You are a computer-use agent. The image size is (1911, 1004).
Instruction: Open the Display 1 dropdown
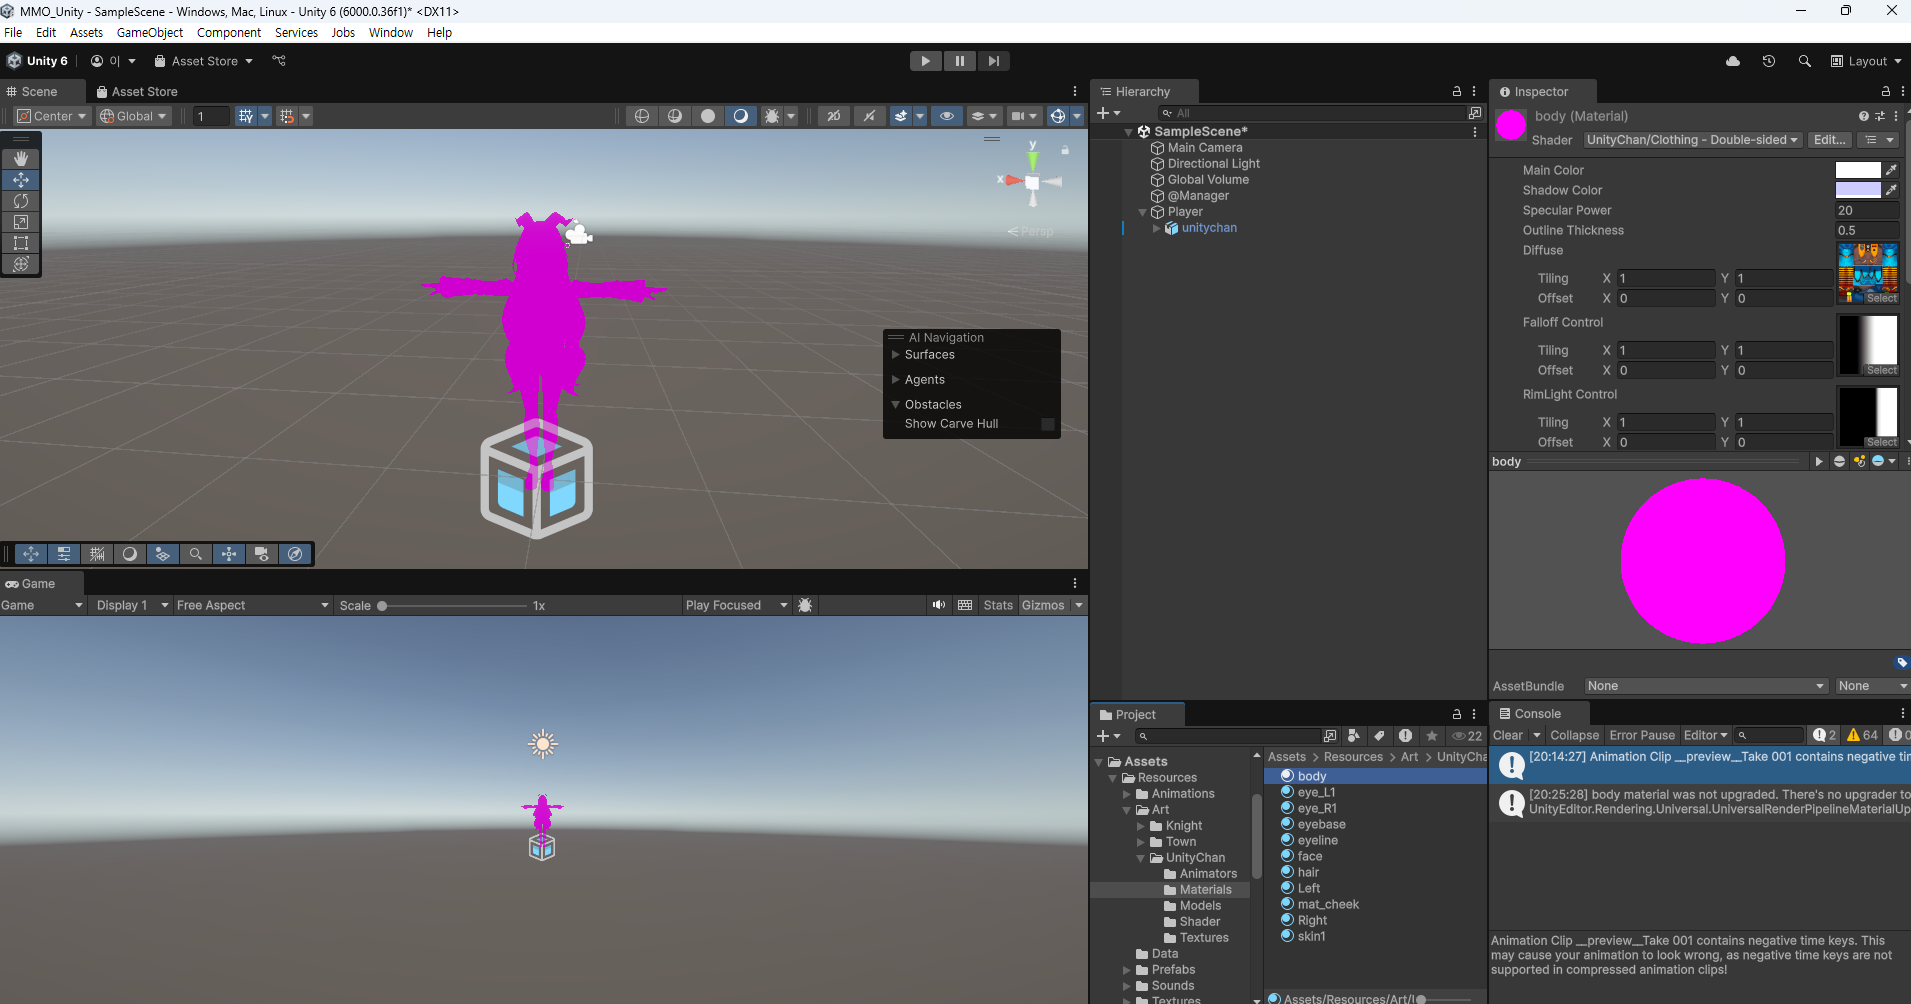pyautogui.click(x=130, y=605)
